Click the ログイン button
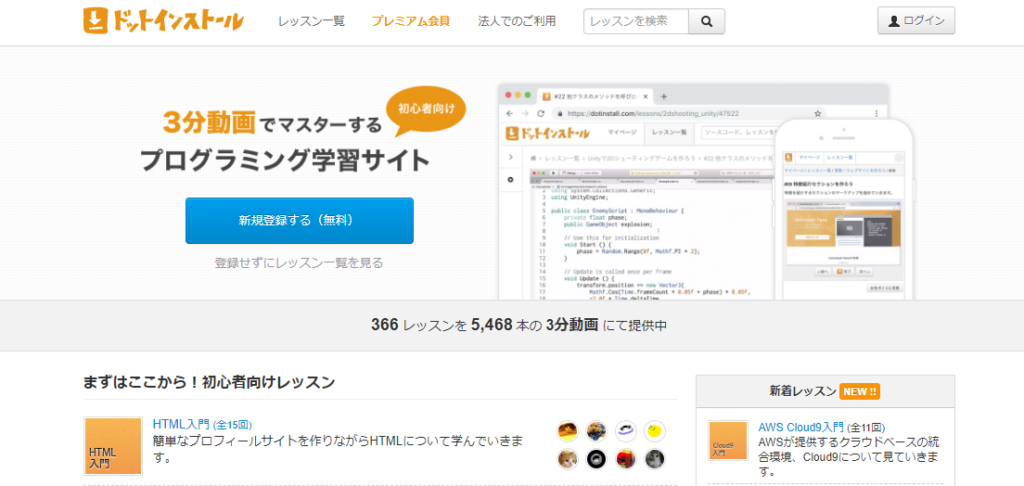 click(916, 21)
